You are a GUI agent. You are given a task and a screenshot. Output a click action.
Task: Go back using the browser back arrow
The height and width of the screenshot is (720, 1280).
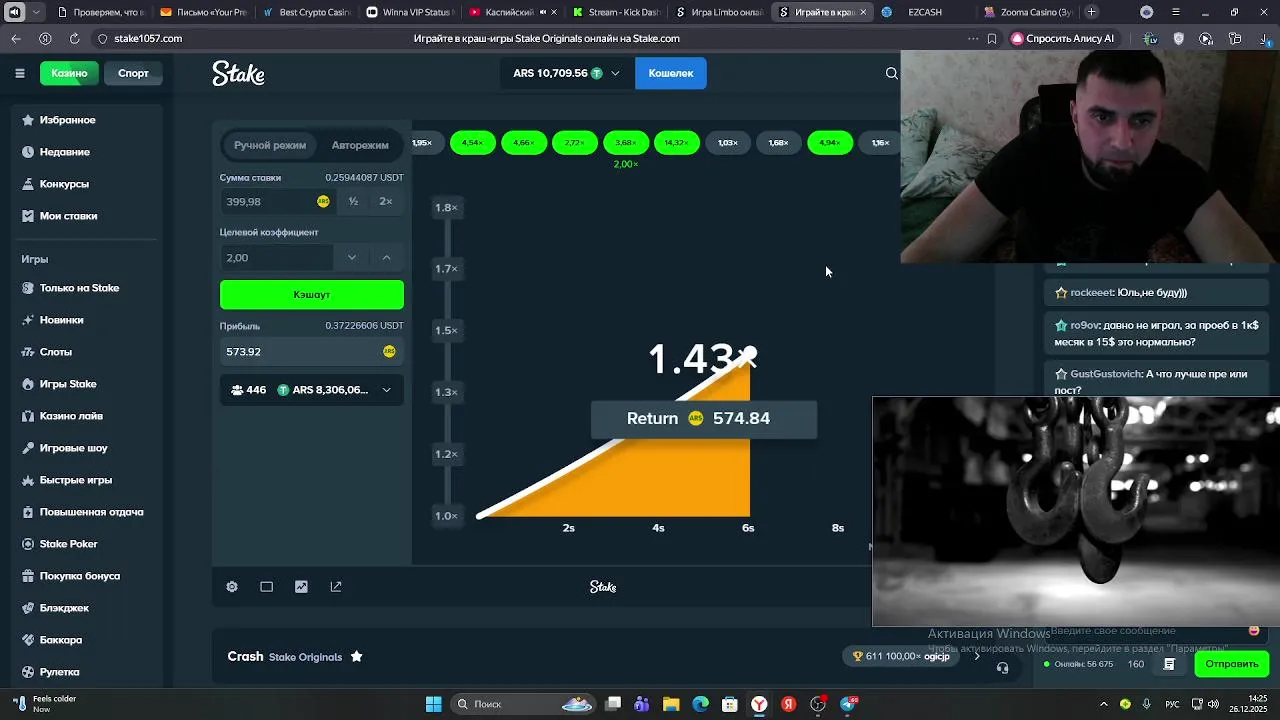click(x=16, y=38)
